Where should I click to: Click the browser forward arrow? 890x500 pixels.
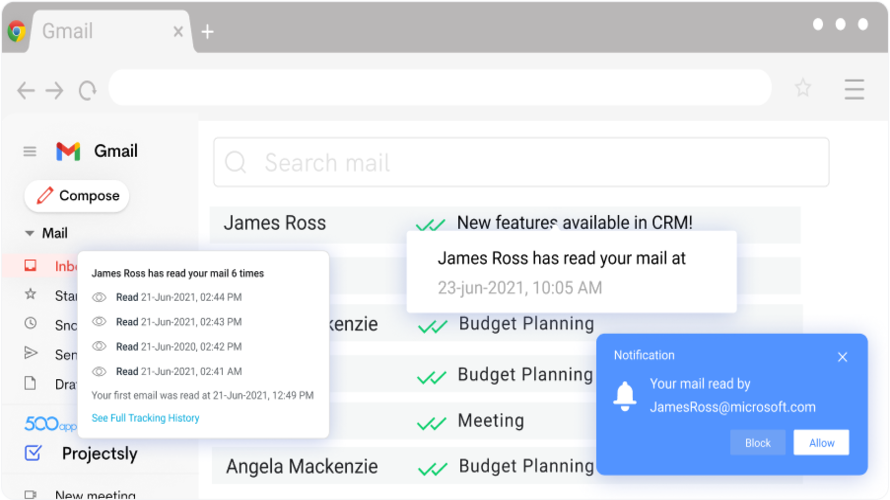pos(54,90)
